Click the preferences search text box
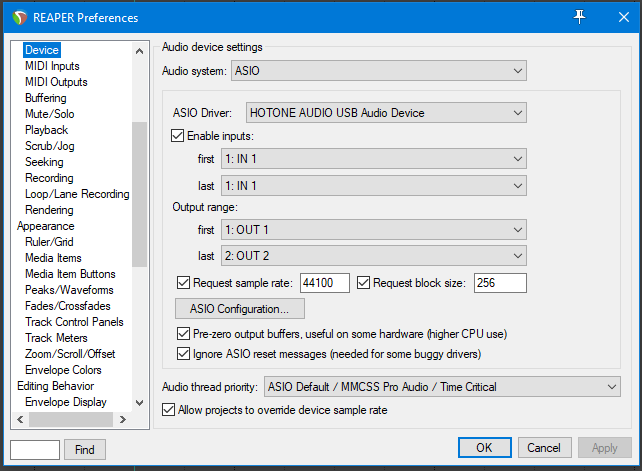 34,450
